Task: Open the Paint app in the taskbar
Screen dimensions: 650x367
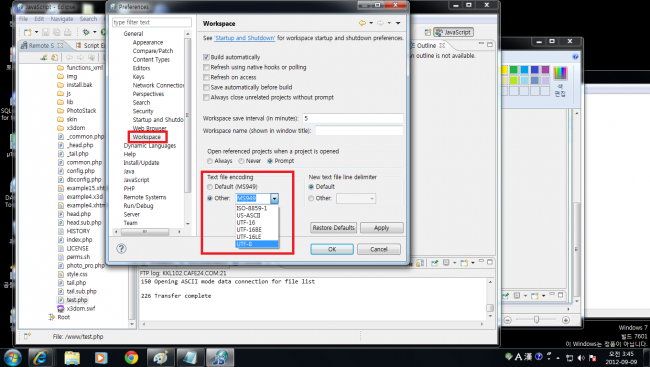Action: [x=160, y=357]
